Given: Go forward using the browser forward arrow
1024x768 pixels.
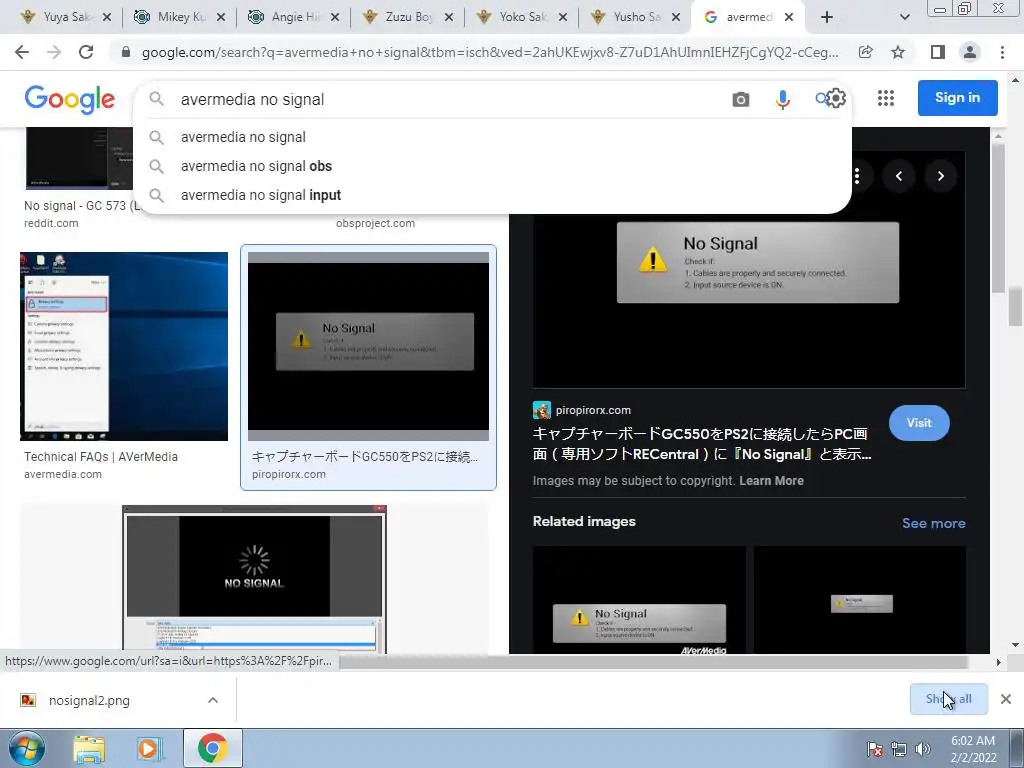Looking at the screenshot, I should [54, 52].
